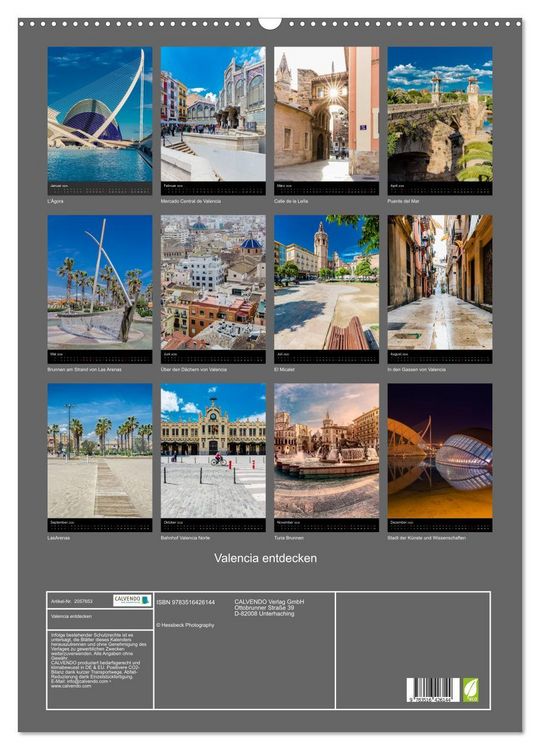The width and height of the screenshot is (540, 750).
Task: Click caption 'In den Gassen von Valencia'
Action: pyautogui.click(x=417, y=370)
